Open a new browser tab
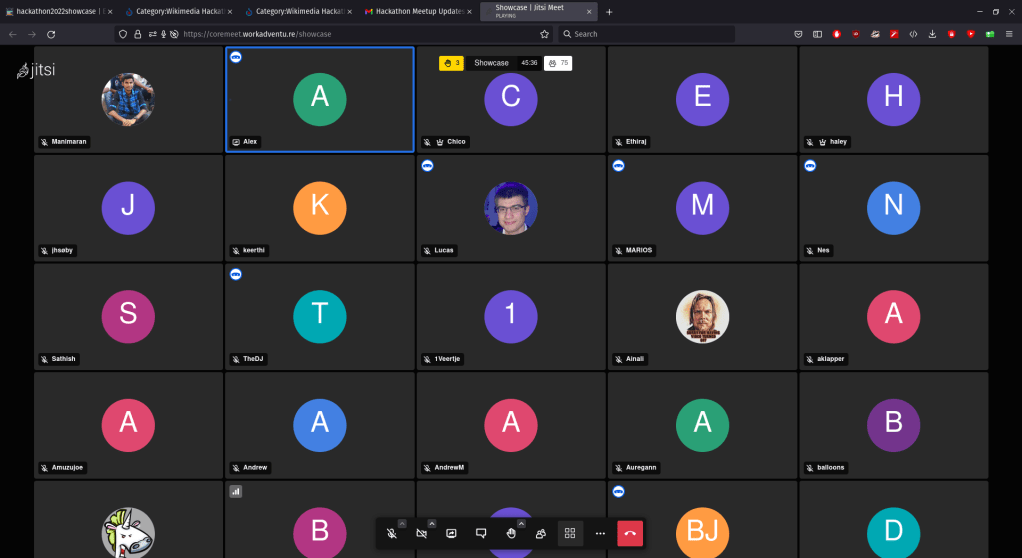Viewport: 1022px width, 558px height. (x=609, y=11)
